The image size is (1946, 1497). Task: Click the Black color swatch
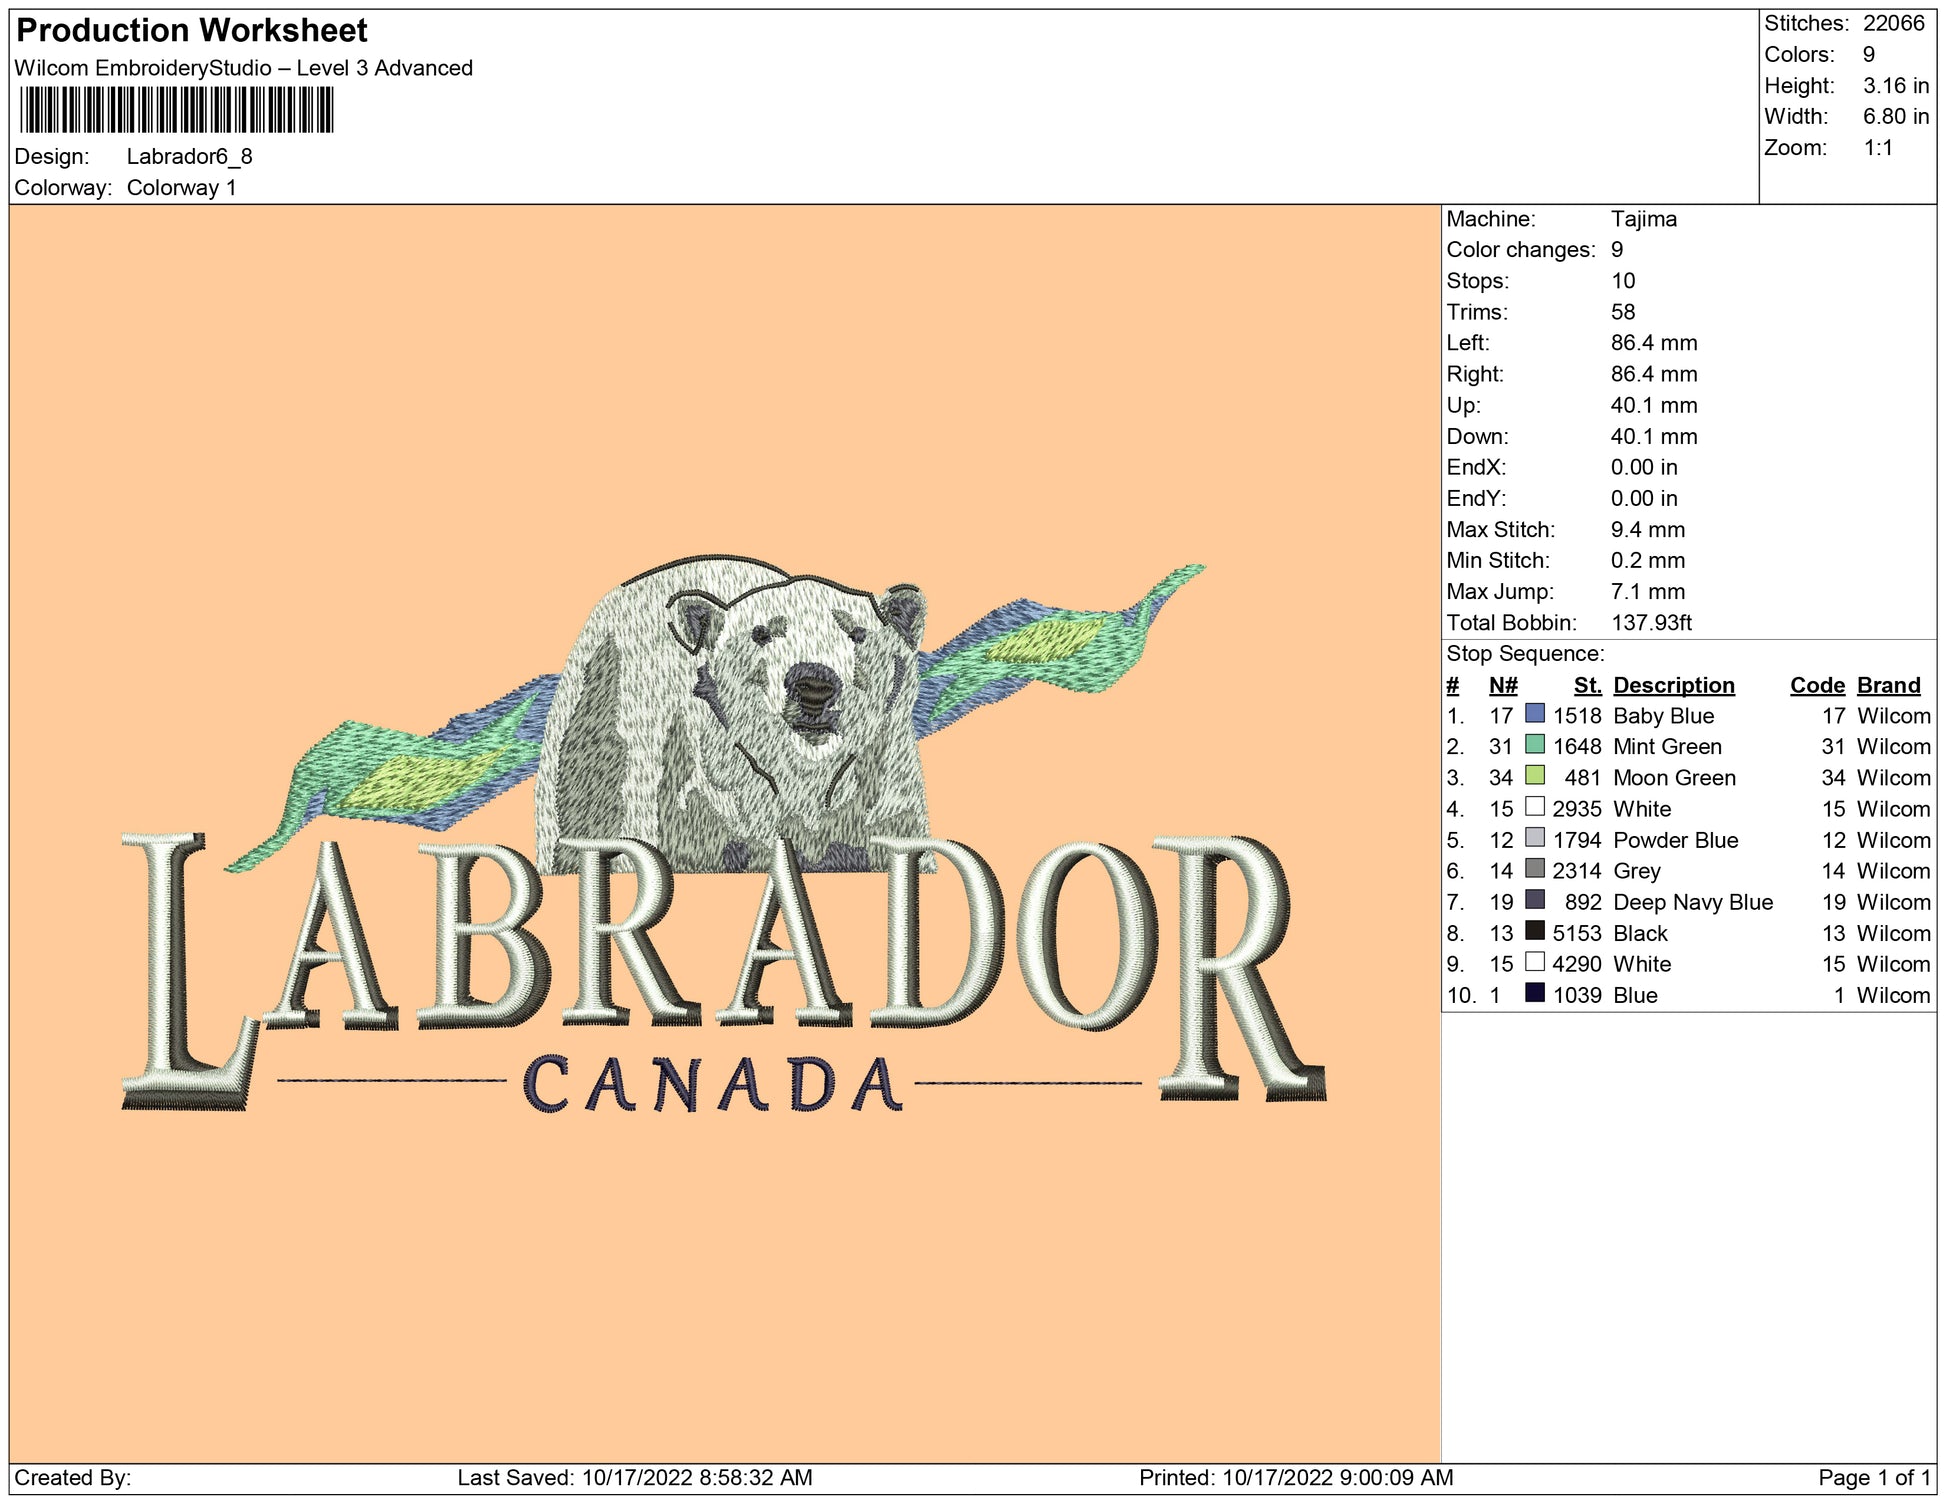tap(1534, 931)
